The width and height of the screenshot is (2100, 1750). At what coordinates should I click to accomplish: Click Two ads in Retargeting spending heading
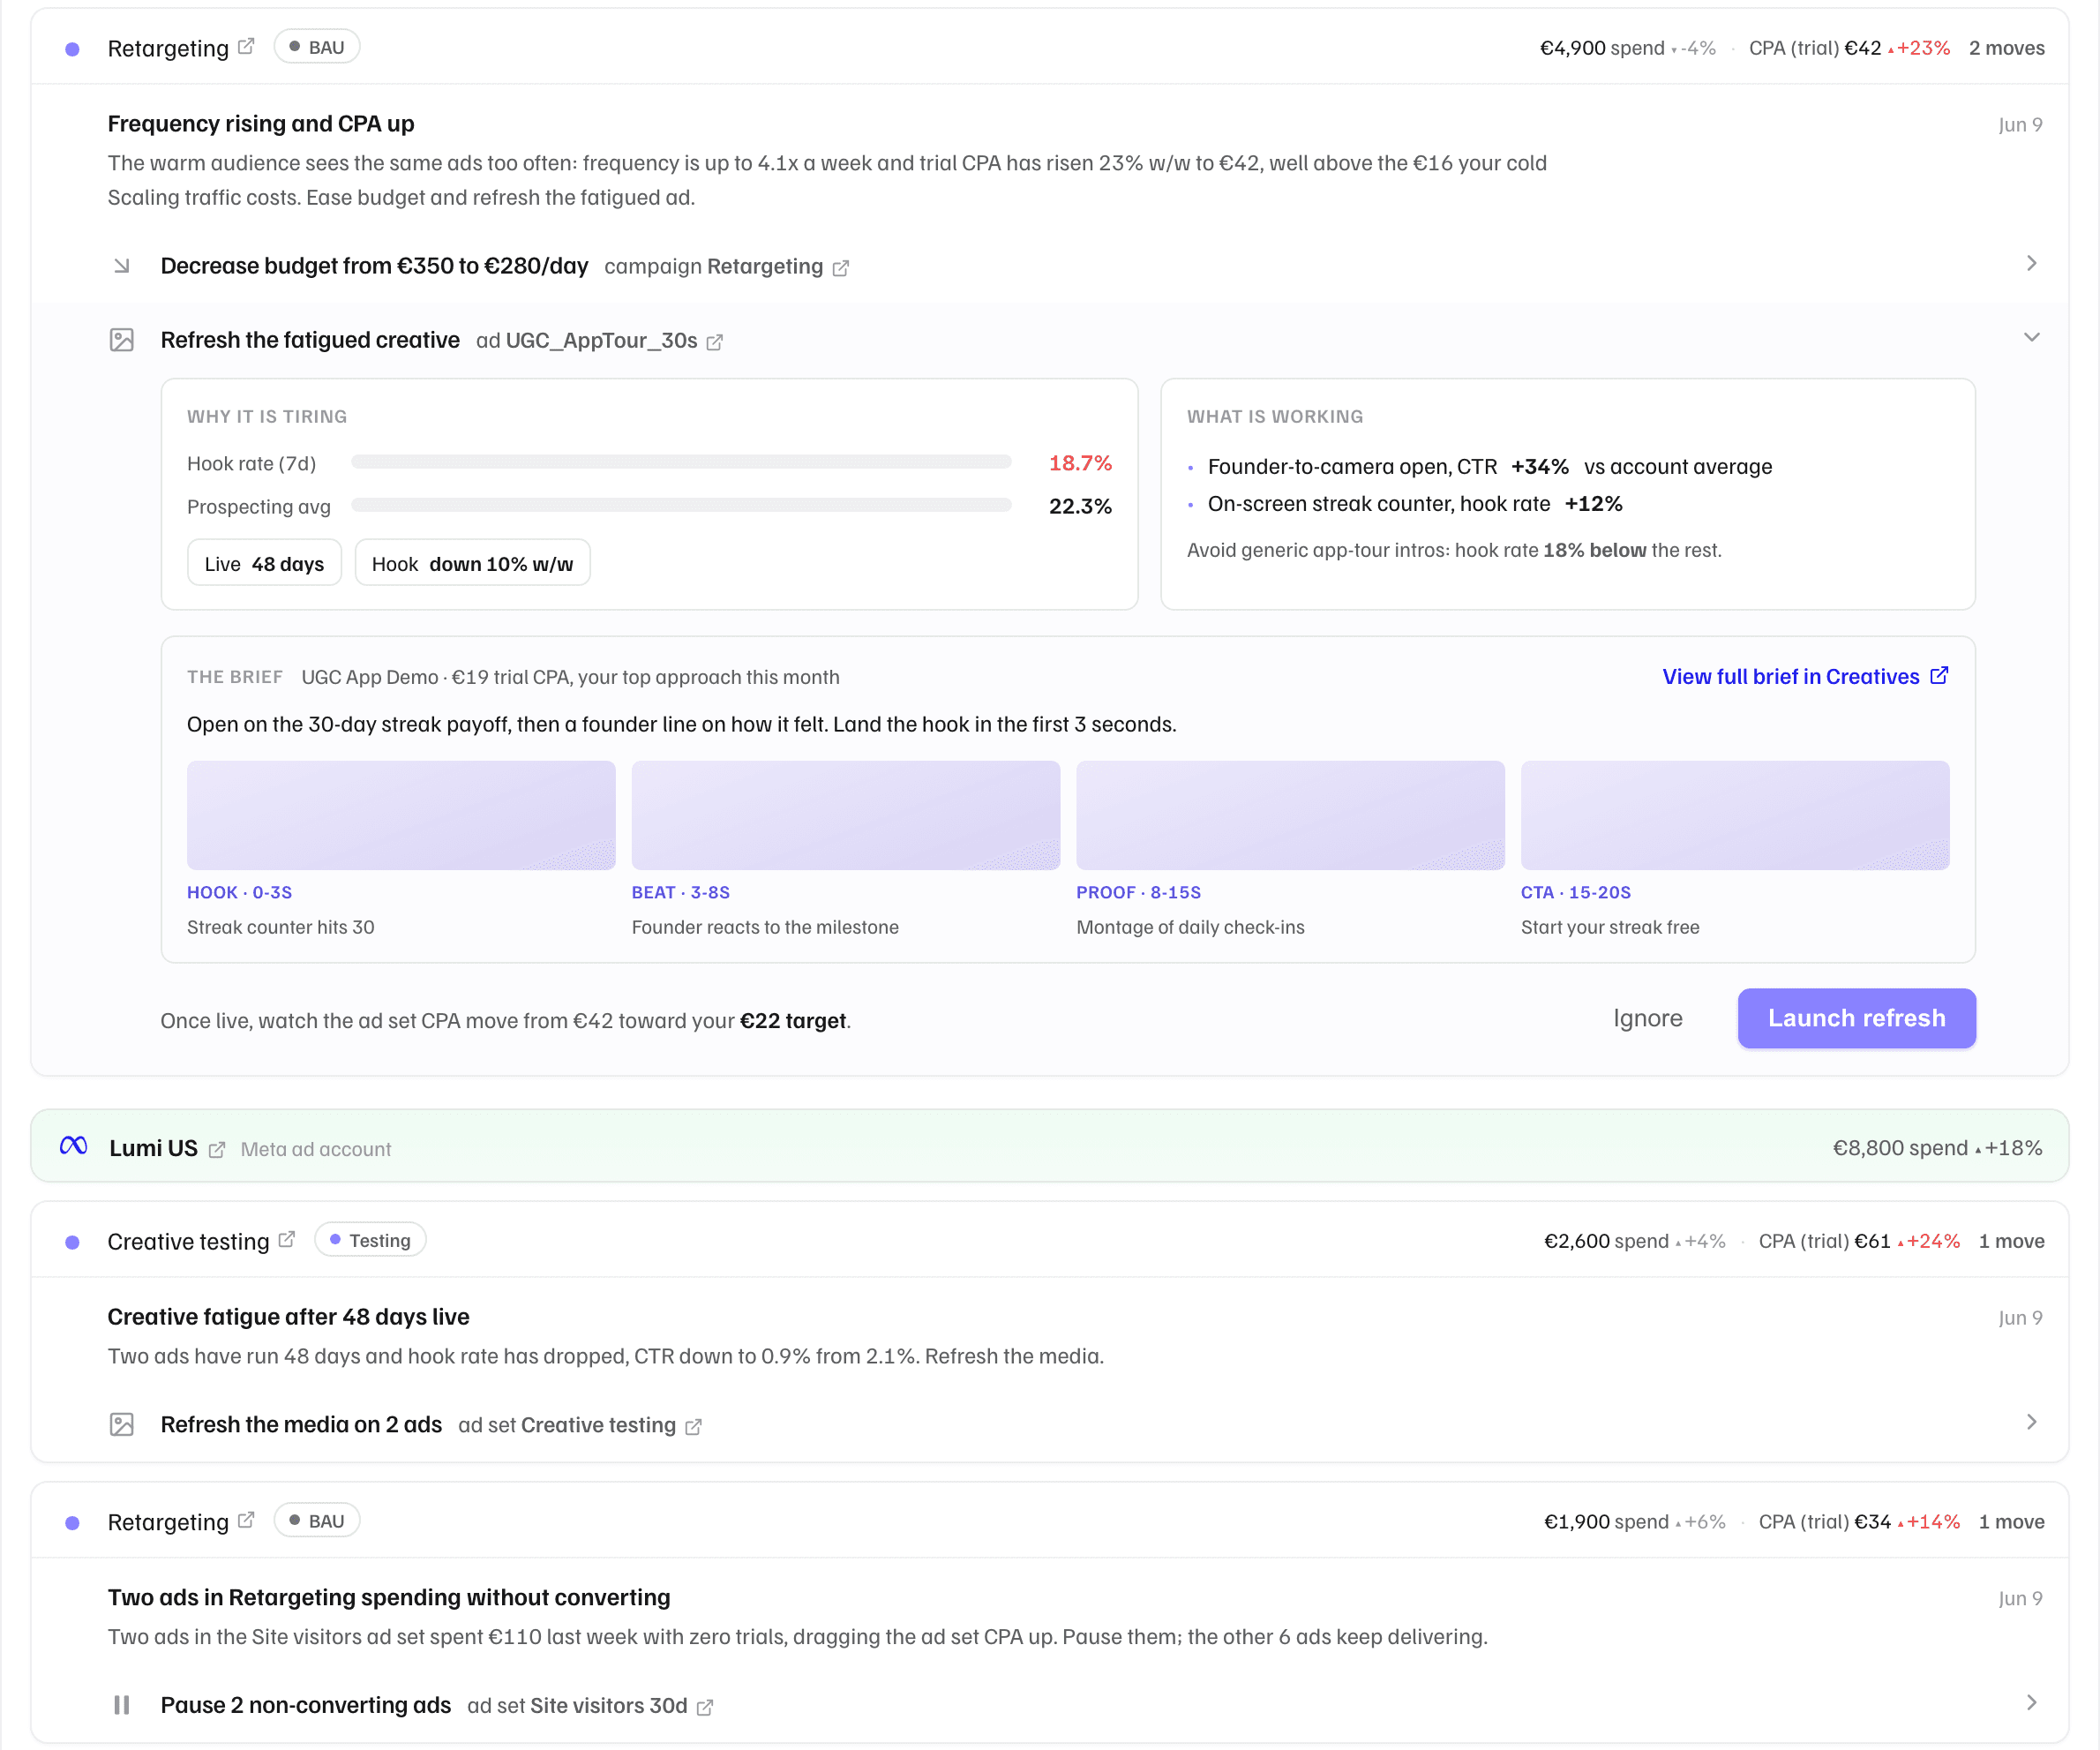389,1597
